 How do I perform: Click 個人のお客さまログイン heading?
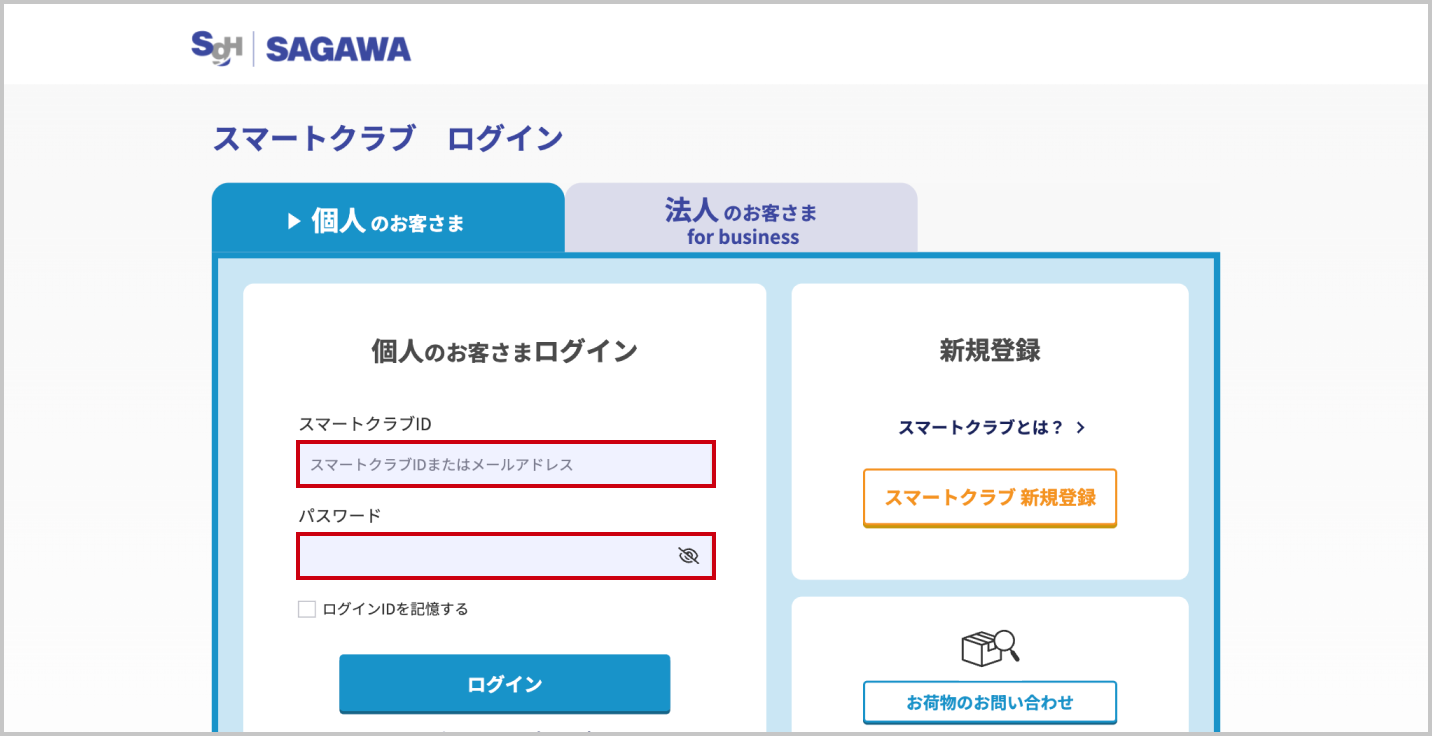[x=505, y=351]
